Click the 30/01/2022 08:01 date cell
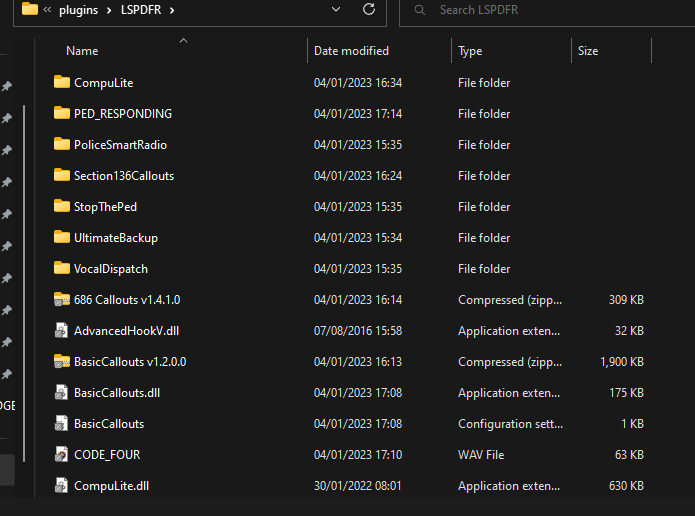The height and width of the screenshot is (516, 695). 357,486
